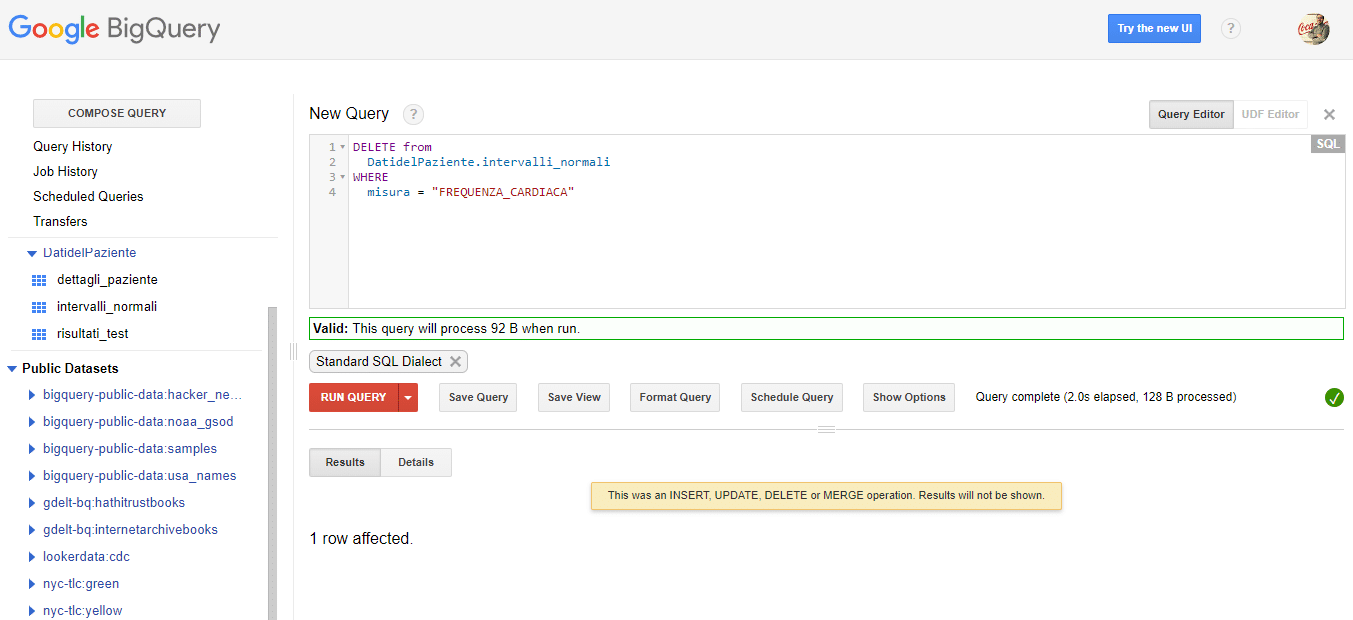Expand bigquery-public-data:noaa_gsod dataset
Image resolution: width=1353 pixels, height=620 pixels.
32,422
